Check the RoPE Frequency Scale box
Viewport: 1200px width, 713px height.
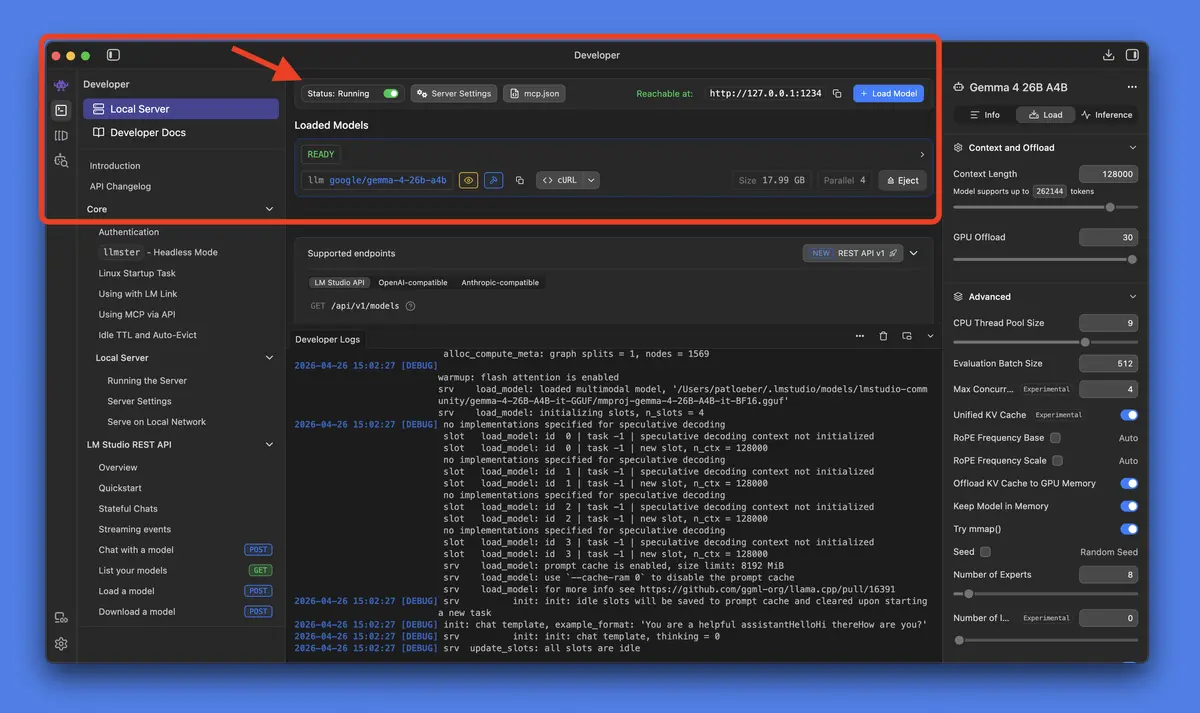[1058, 460]
